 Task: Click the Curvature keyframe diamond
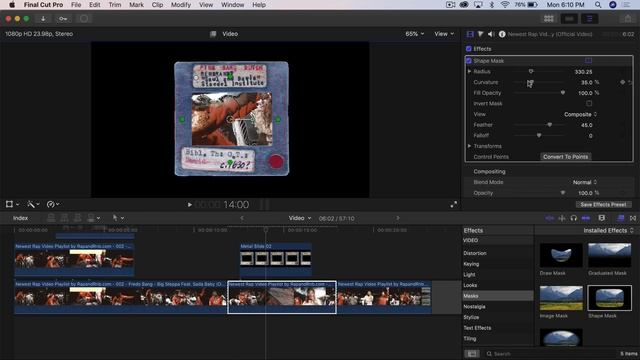coord(622,82)
